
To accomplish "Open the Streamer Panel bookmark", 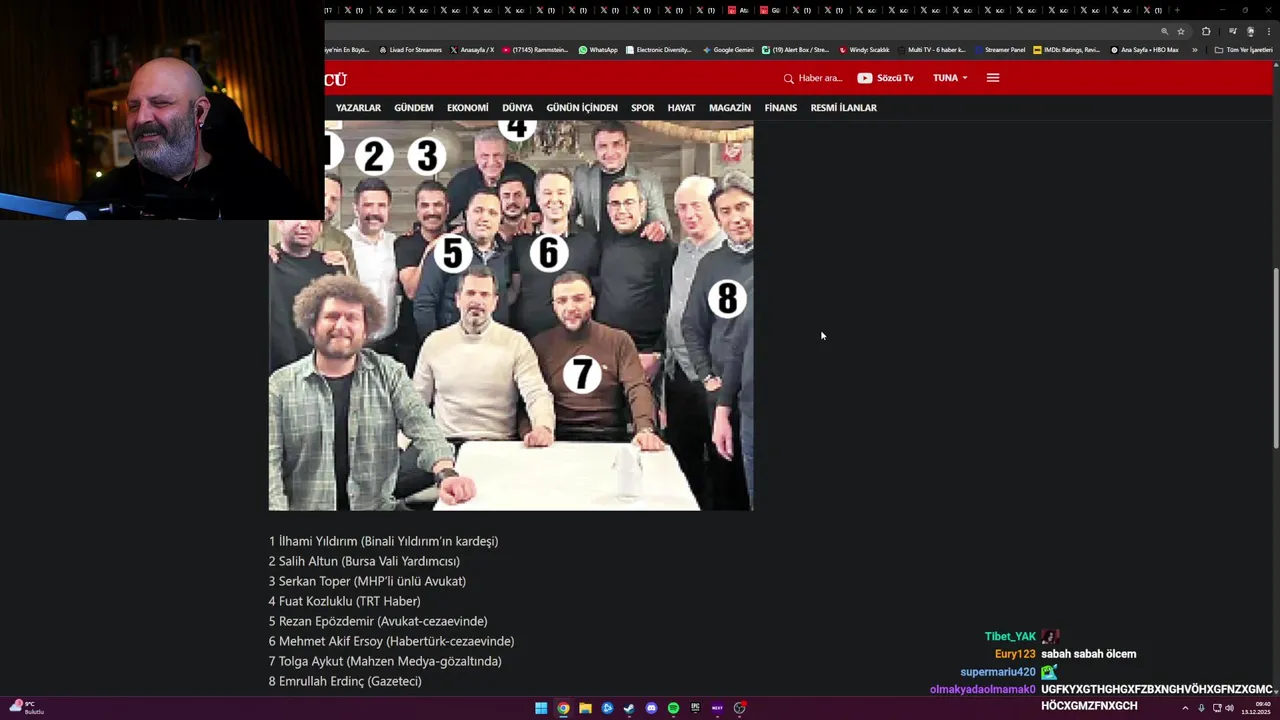I will click(1000, 50).
